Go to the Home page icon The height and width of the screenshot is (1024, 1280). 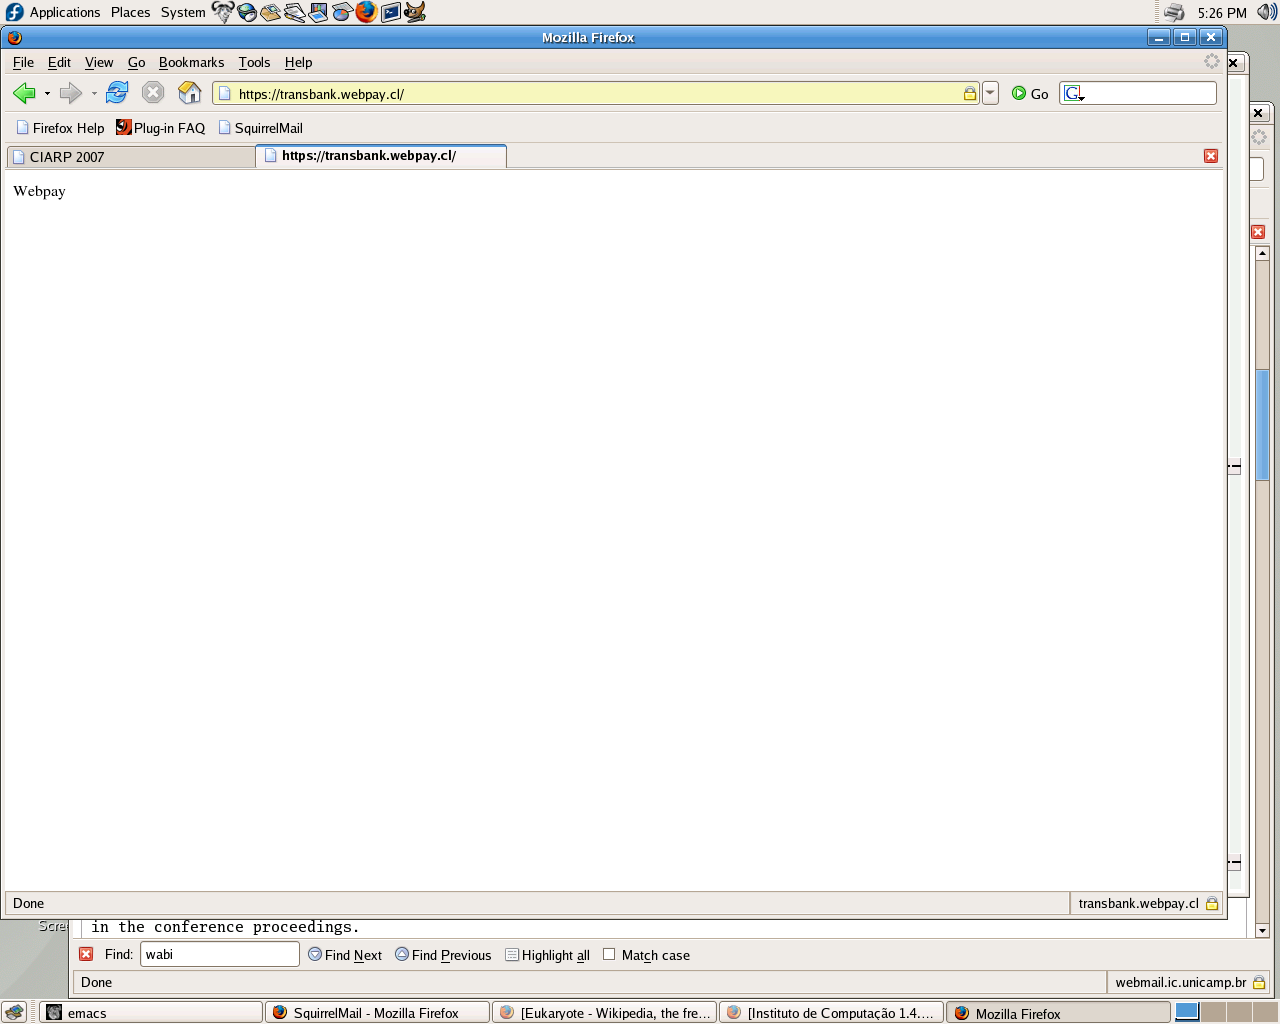pyautogui.click(x=189, y=93)
